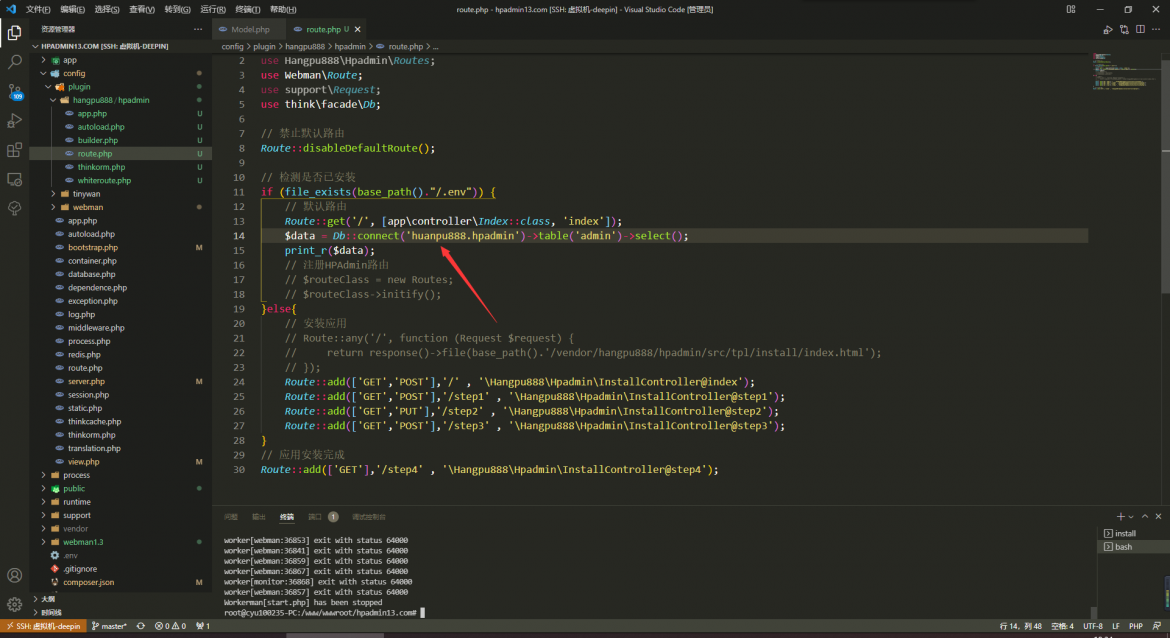The image size is (1170, 638).
Task: Open whiteroute.php in the file tree
Action: tap(104, 181)
